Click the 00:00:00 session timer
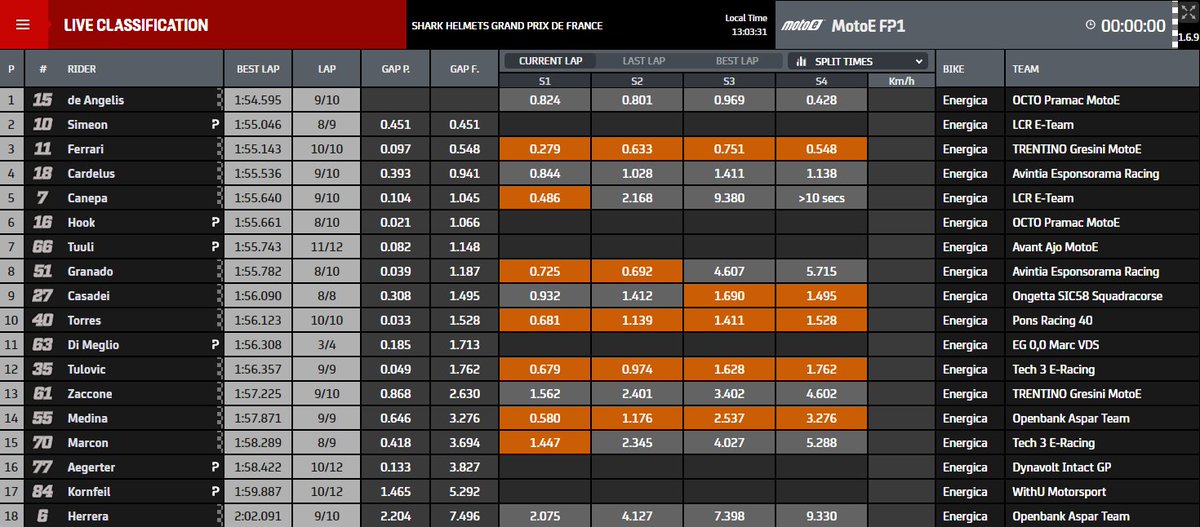 pos(1133,27)
